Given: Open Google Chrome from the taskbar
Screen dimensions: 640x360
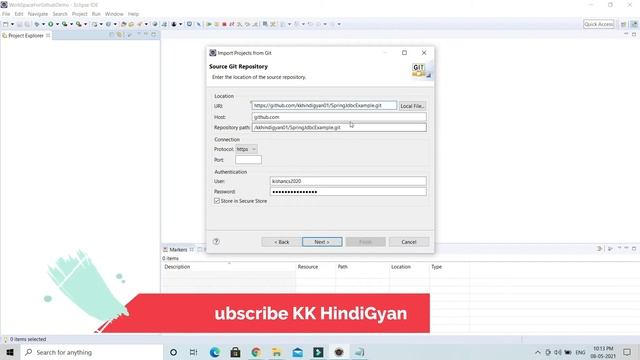Looking at the screenshot, I should (x=256, y=352).
